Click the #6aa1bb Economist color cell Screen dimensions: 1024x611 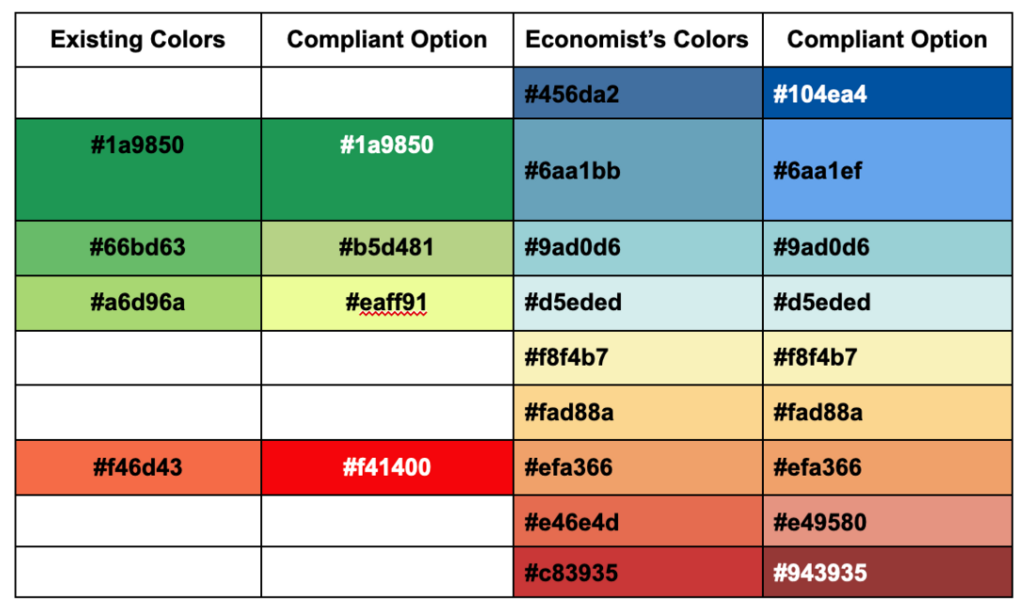(637, 170)
